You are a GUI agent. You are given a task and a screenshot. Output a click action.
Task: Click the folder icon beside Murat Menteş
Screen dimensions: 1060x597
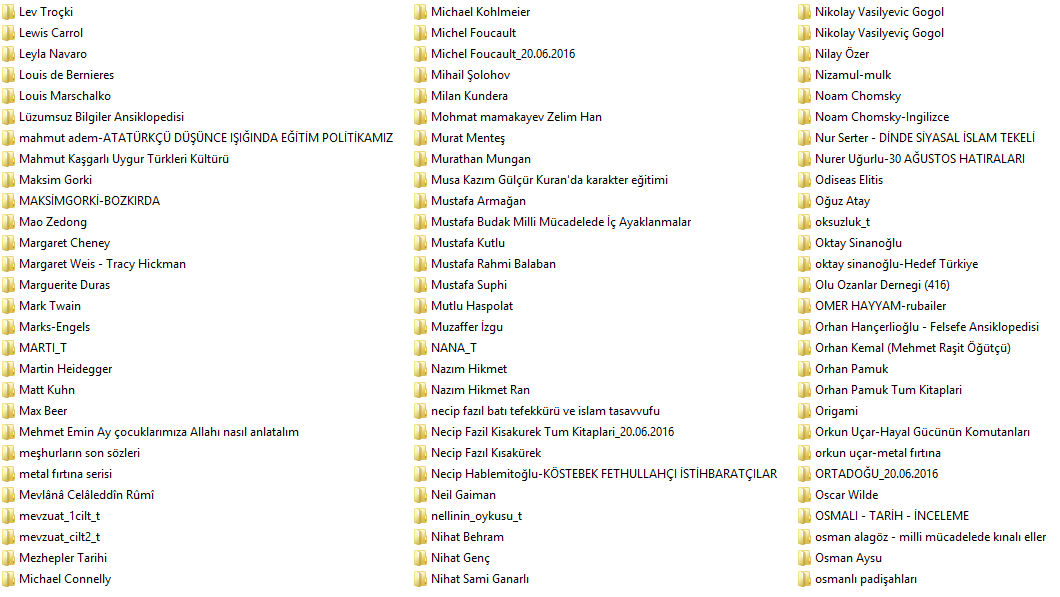pyautogui.click(x=420, y=138)
